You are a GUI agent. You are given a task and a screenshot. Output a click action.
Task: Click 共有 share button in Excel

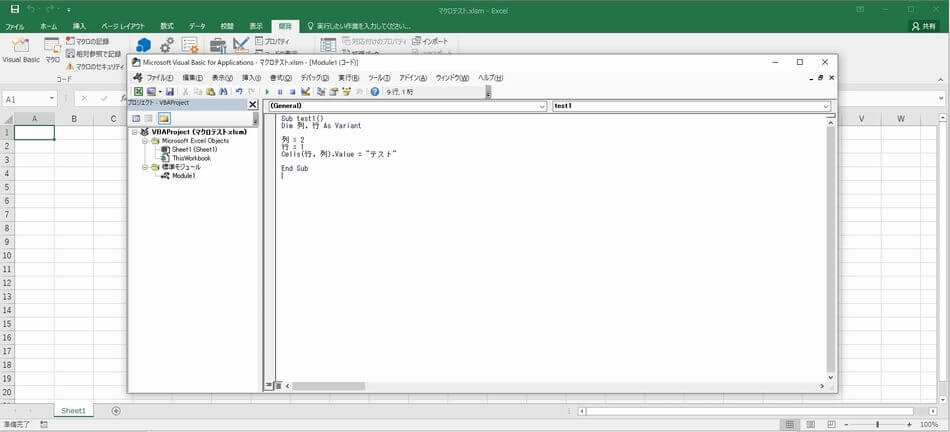pos(924,26)
